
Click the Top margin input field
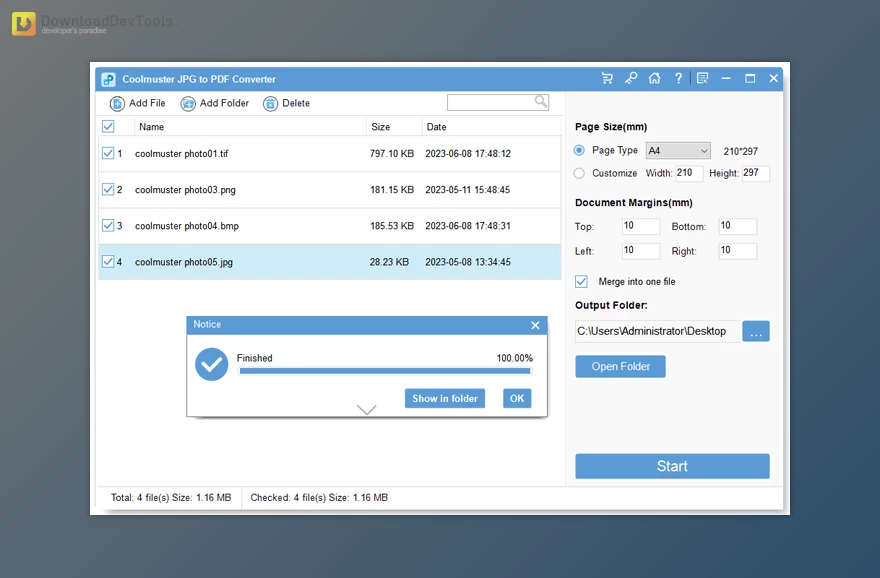coord(640,226)
